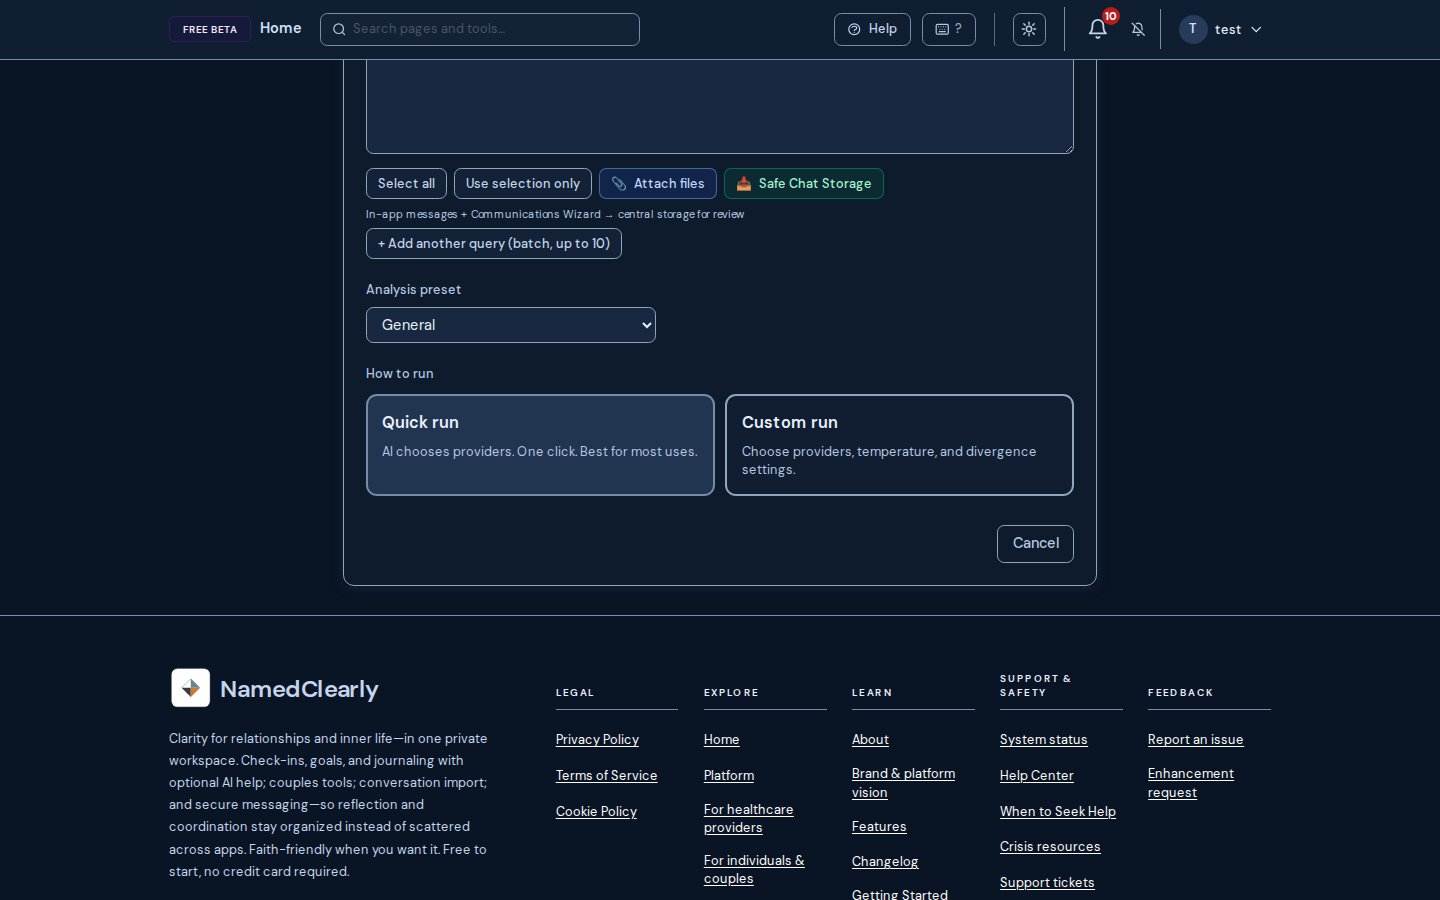Click footer Home link under Explore
Image resolution: width=1440 pixels, height=900 pixels.
[722, 740]
